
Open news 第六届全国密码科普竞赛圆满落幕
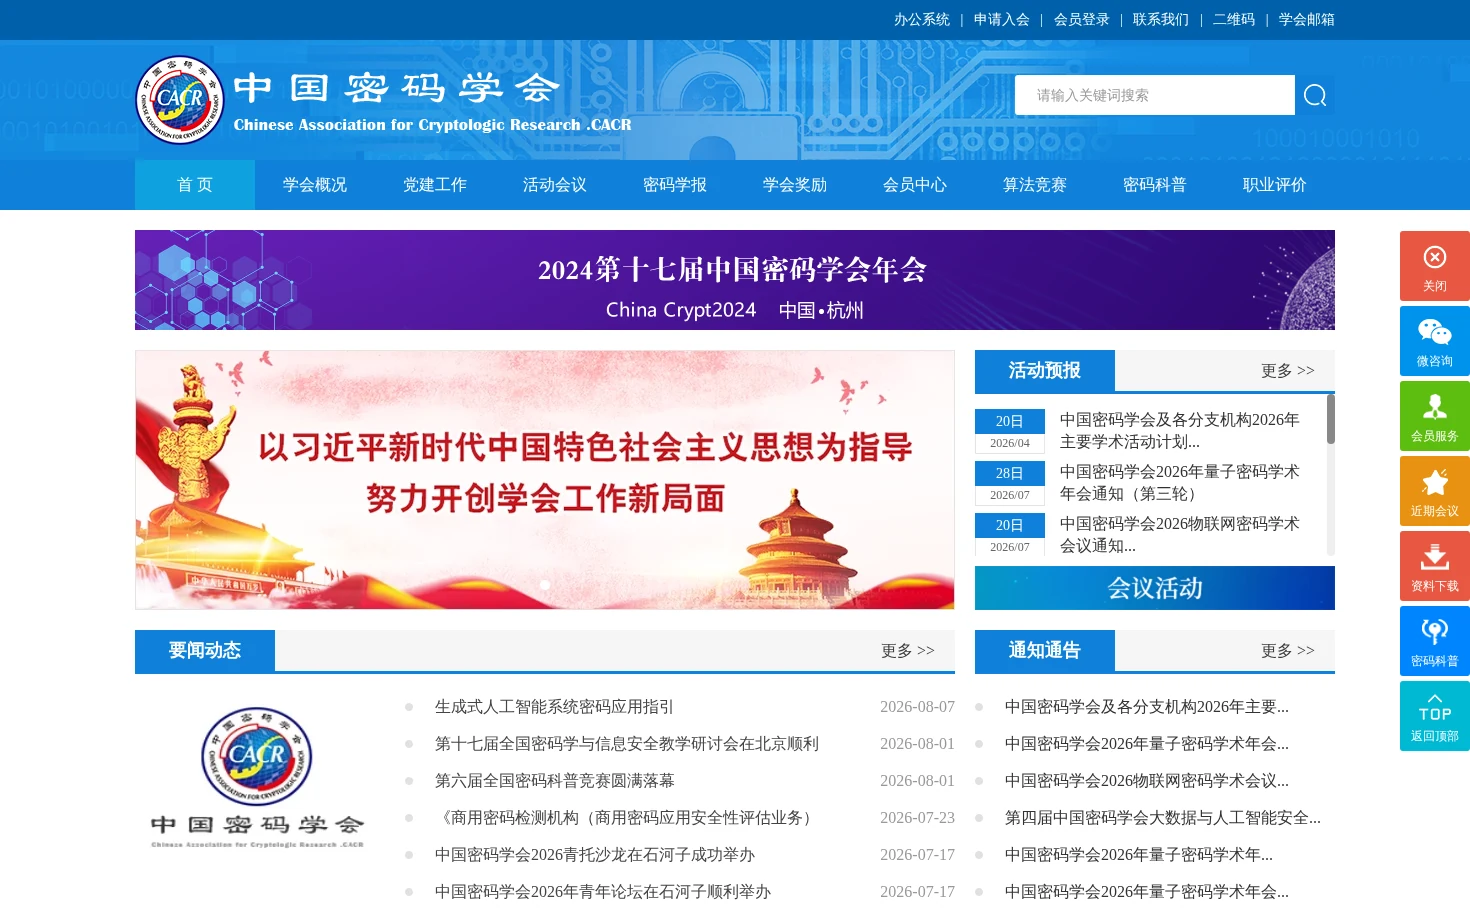tap(555, 781)
